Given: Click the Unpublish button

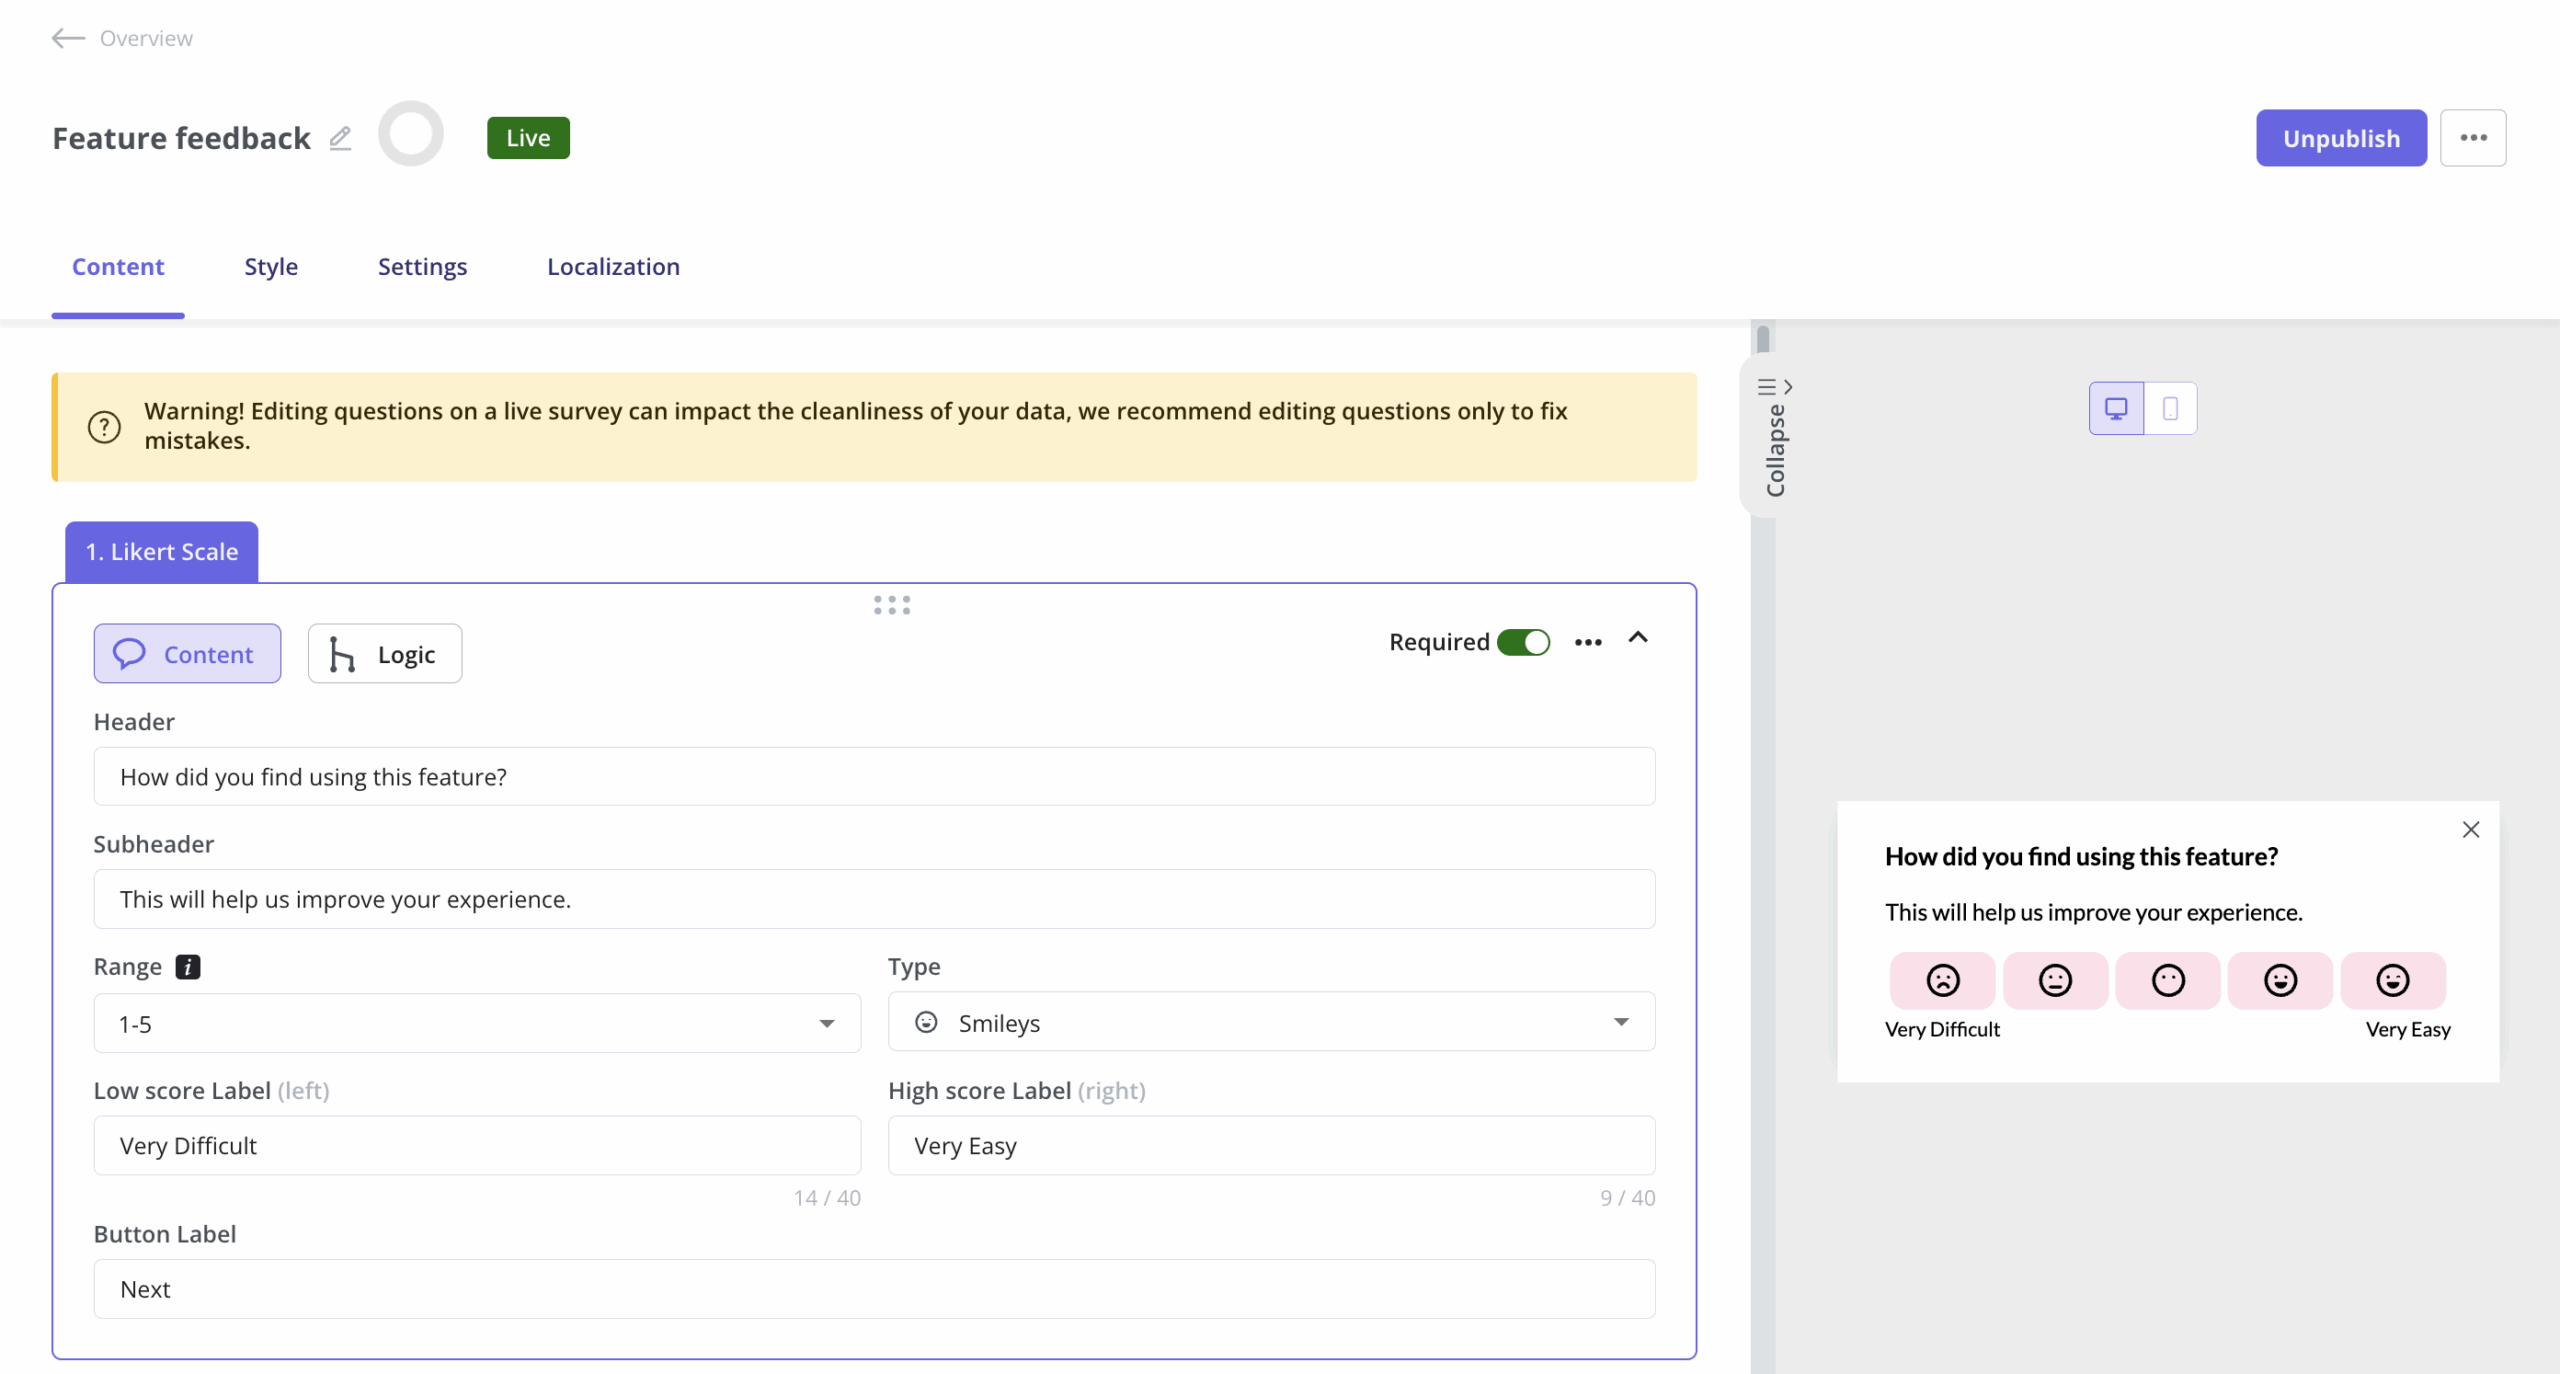Looking at the screenshot, I should click(2341, 138).
